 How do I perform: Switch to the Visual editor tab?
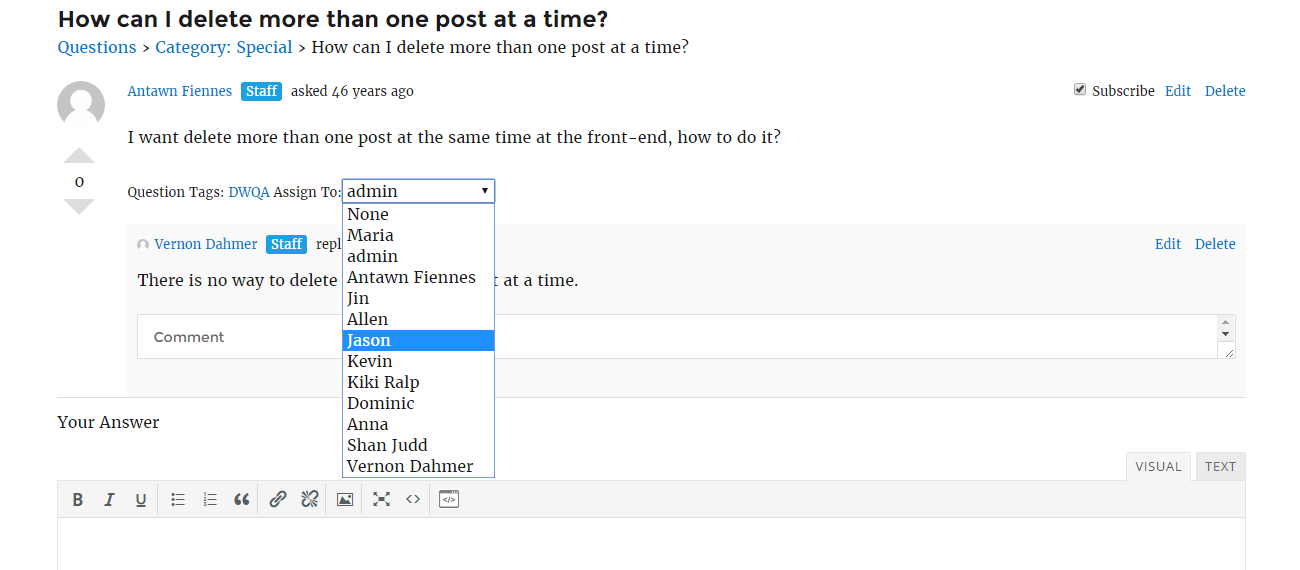click(1158, 467)
